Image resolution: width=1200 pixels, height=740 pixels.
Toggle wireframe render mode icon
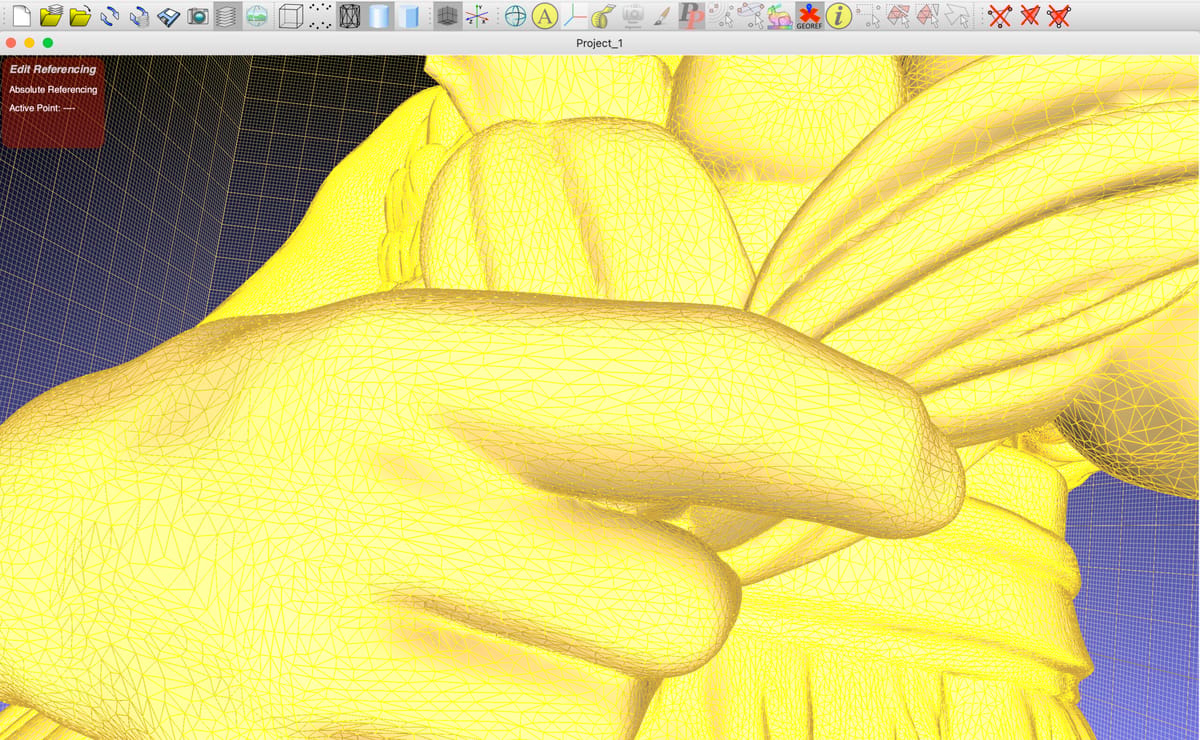[x=349, y=15]
